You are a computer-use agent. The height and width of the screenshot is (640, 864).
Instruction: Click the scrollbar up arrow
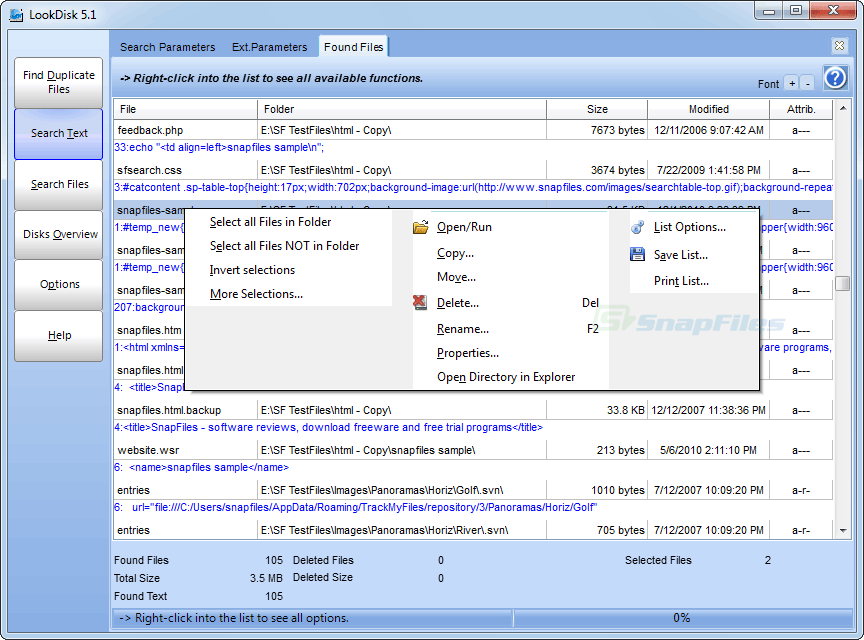click(843, 108)
